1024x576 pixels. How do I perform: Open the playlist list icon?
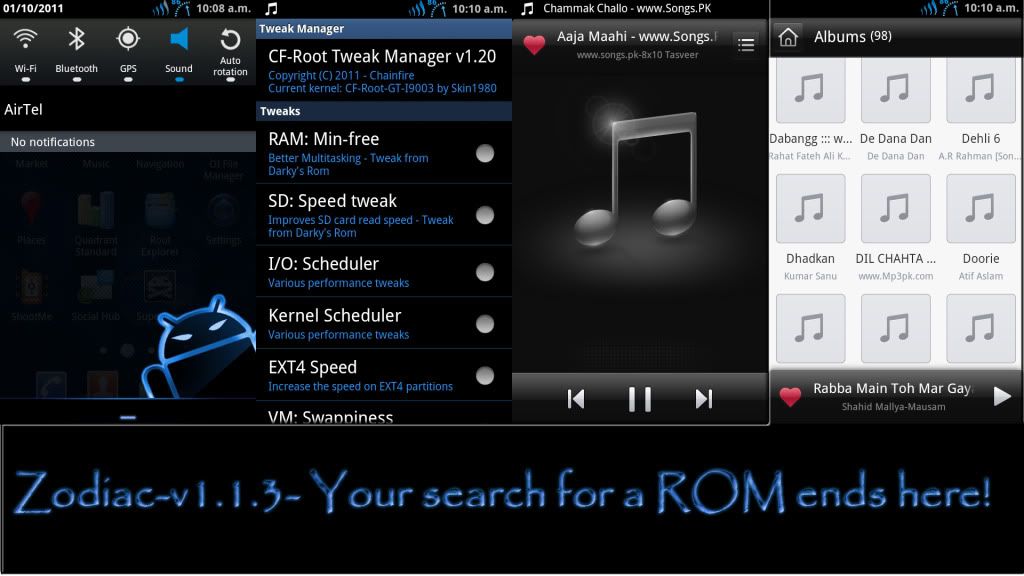point(745,45)
